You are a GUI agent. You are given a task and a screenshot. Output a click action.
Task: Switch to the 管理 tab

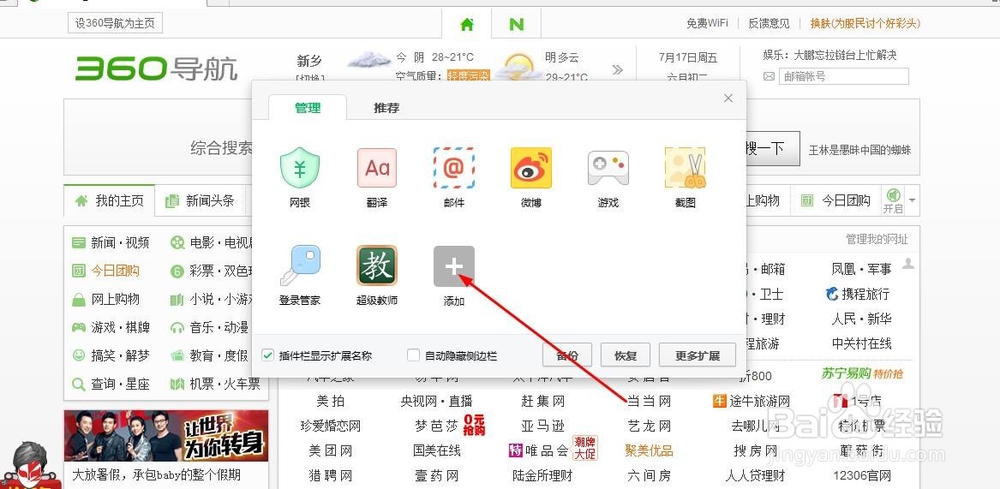tap(307, 108)
